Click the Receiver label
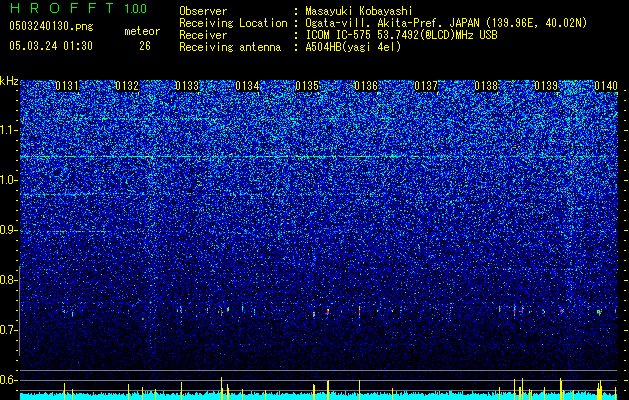Image resolution: width=629 pixels, height=400 pixels. [x=203, y=35]
